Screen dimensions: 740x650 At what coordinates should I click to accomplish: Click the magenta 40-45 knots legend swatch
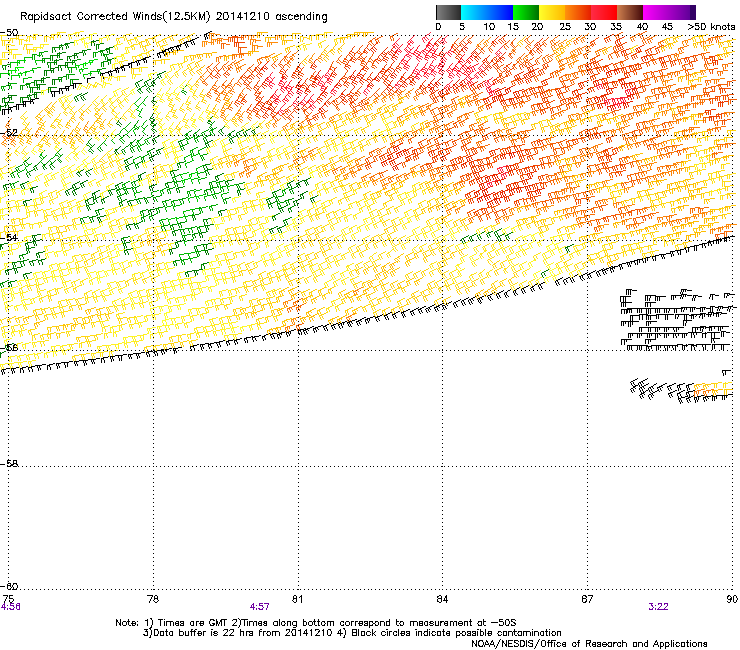click(x=656, y=12)
